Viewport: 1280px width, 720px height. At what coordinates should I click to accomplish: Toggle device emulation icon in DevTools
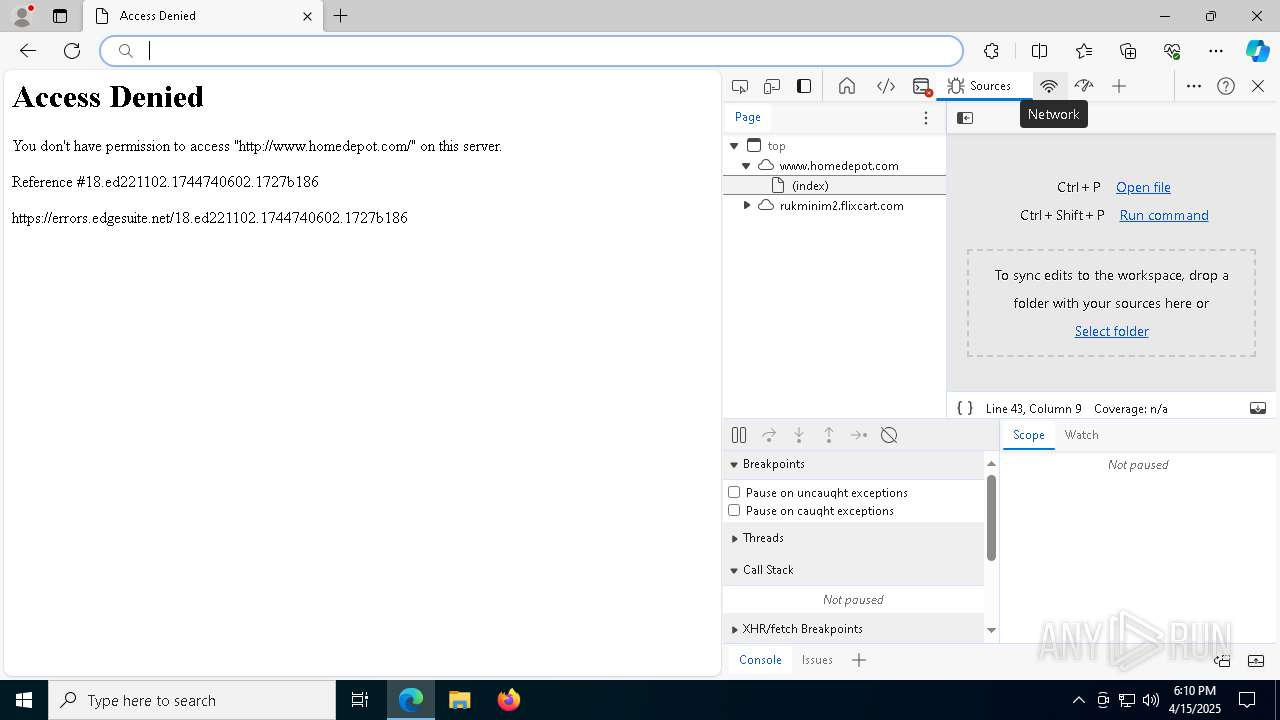pos(772,86)
